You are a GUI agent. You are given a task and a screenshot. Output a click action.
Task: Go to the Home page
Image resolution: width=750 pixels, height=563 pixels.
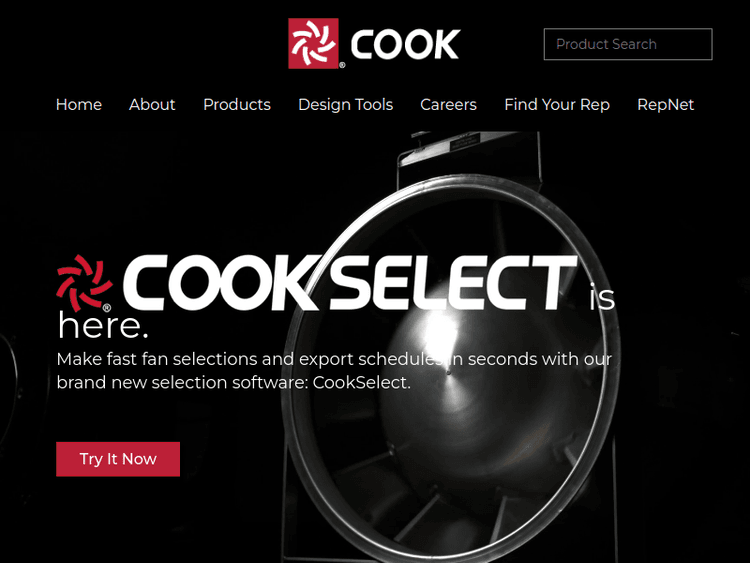click(79, 104)
